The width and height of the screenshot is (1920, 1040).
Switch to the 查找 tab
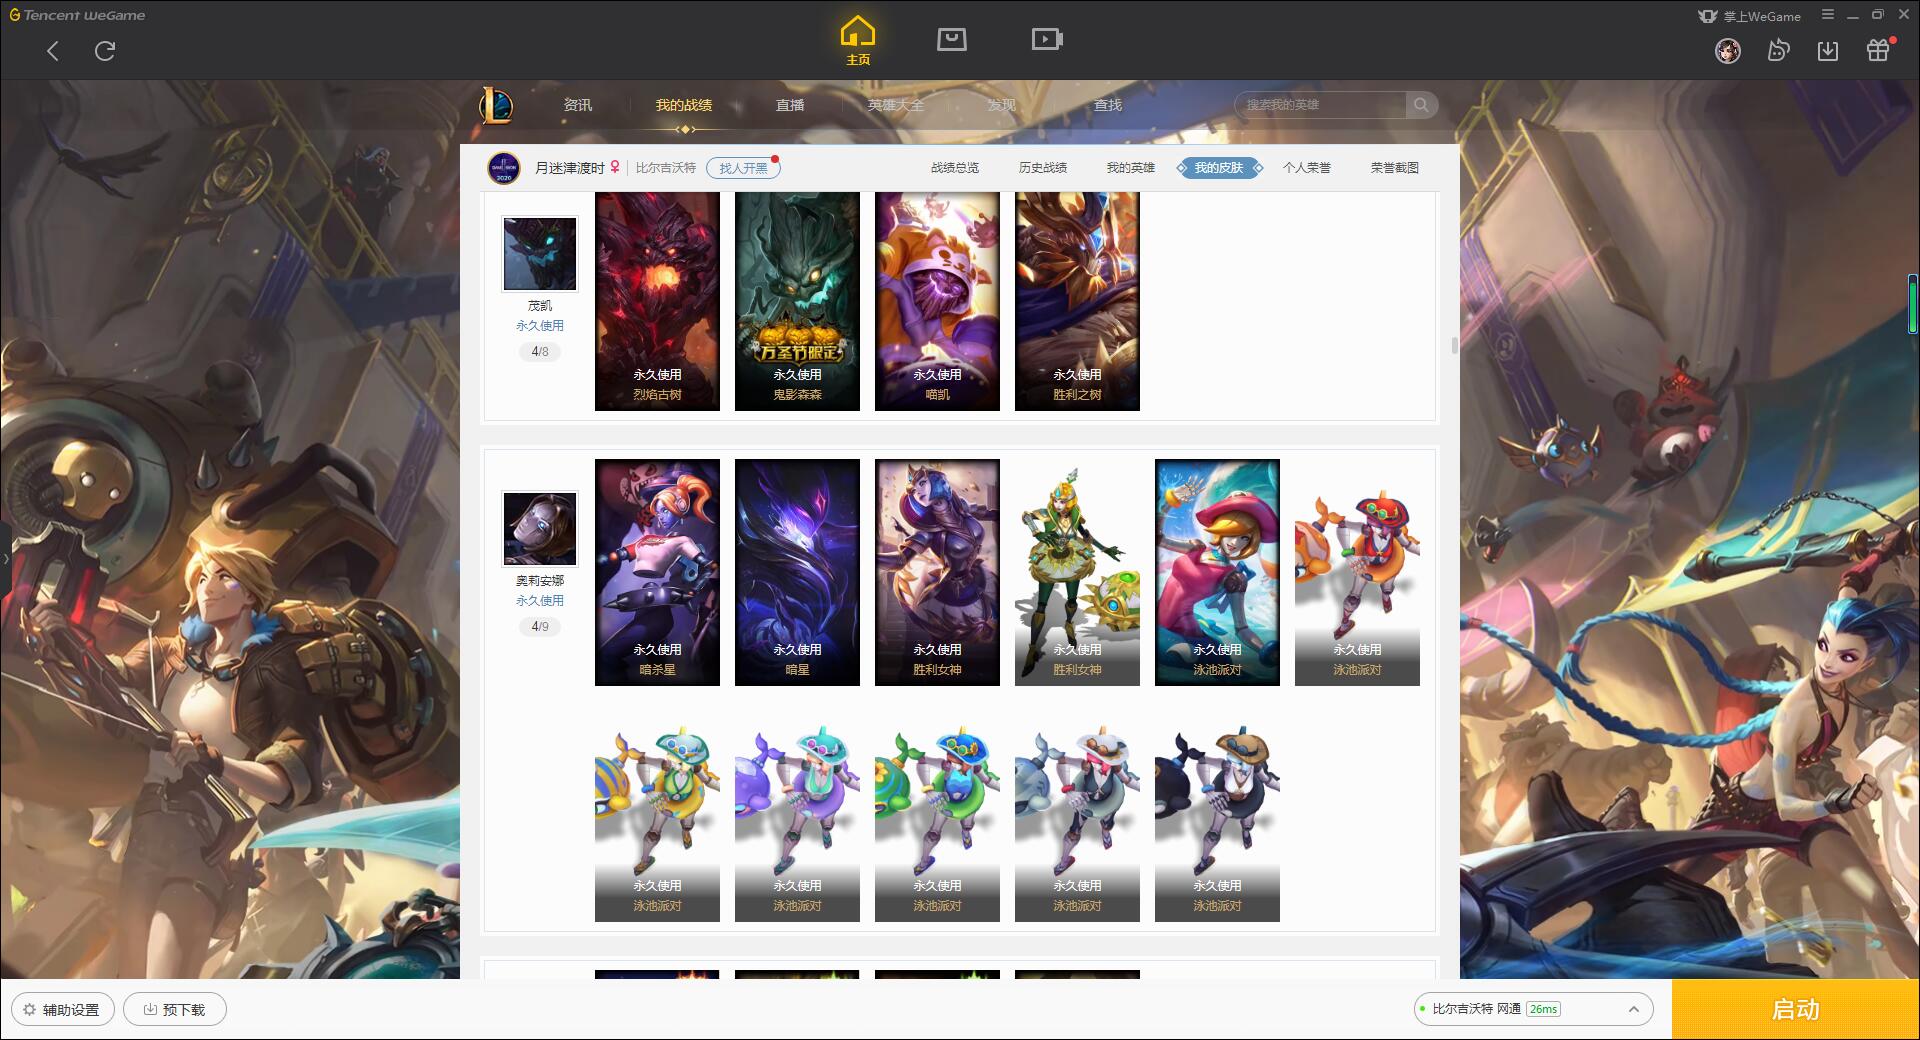pyautogui.click(x=1108, y=105)
